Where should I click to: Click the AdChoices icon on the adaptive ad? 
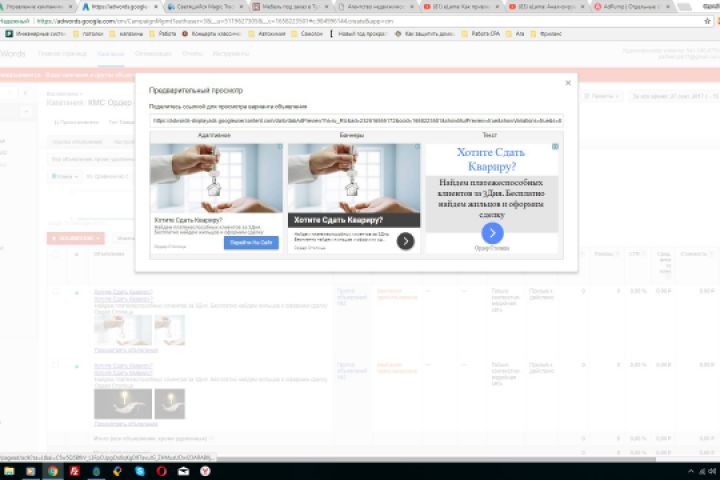tap(280, 147)
